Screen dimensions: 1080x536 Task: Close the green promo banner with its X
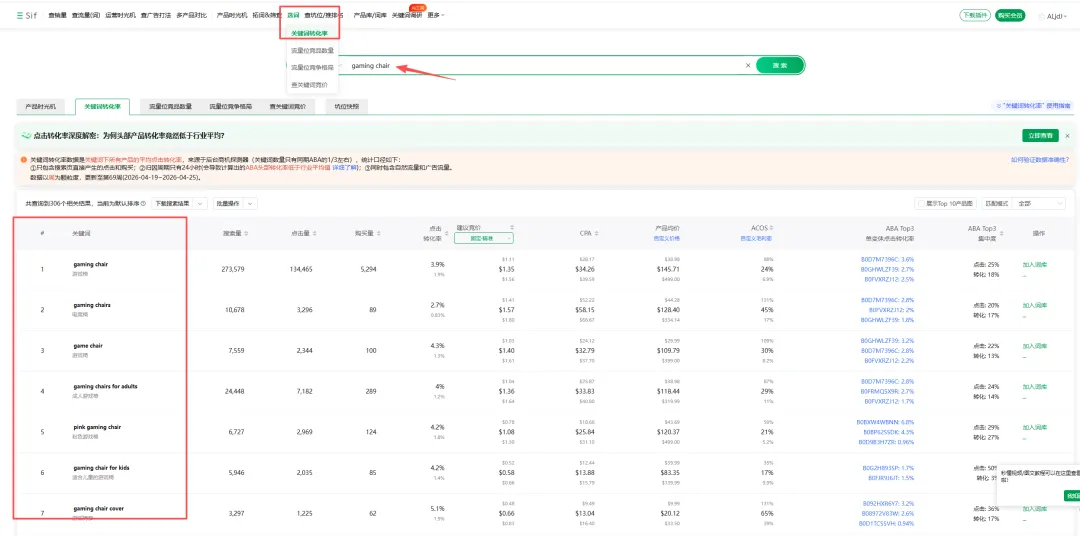tap(1067, 136)
